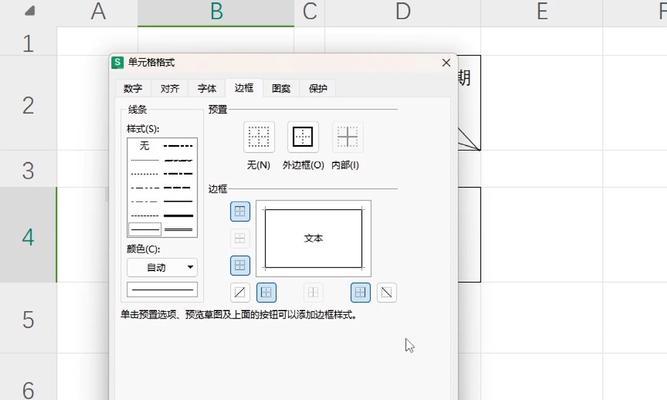Switch to the 图案 tab

[281, 89]
